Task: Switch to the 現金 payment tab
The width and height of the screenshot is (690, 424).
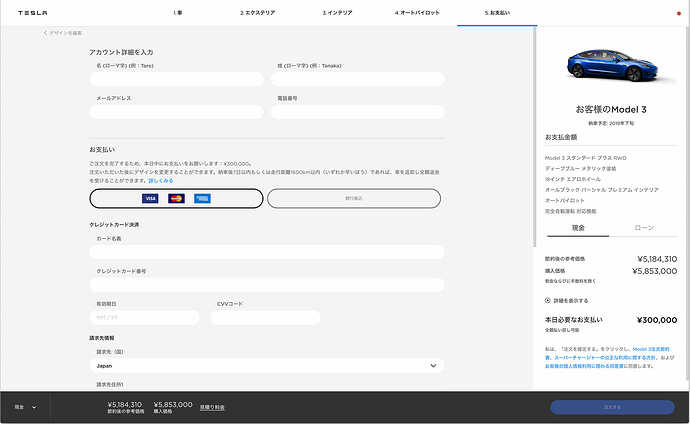Action: tap(578, 228)
